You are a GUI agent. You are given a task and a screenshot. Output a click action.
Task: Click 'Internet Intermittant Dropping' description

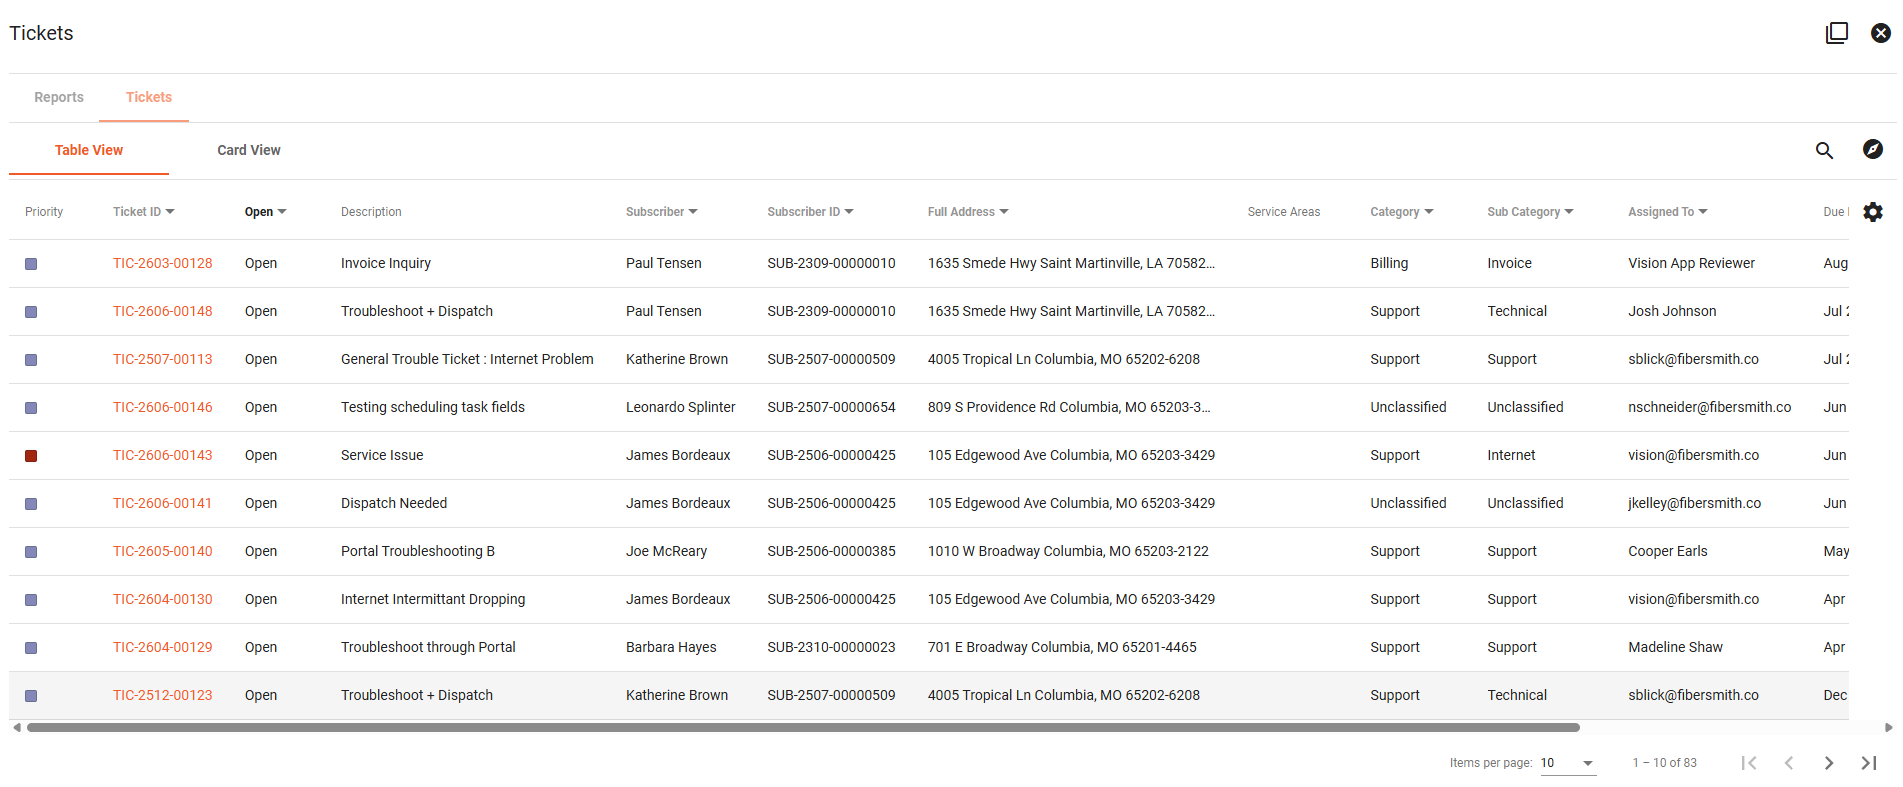point(433,599)
